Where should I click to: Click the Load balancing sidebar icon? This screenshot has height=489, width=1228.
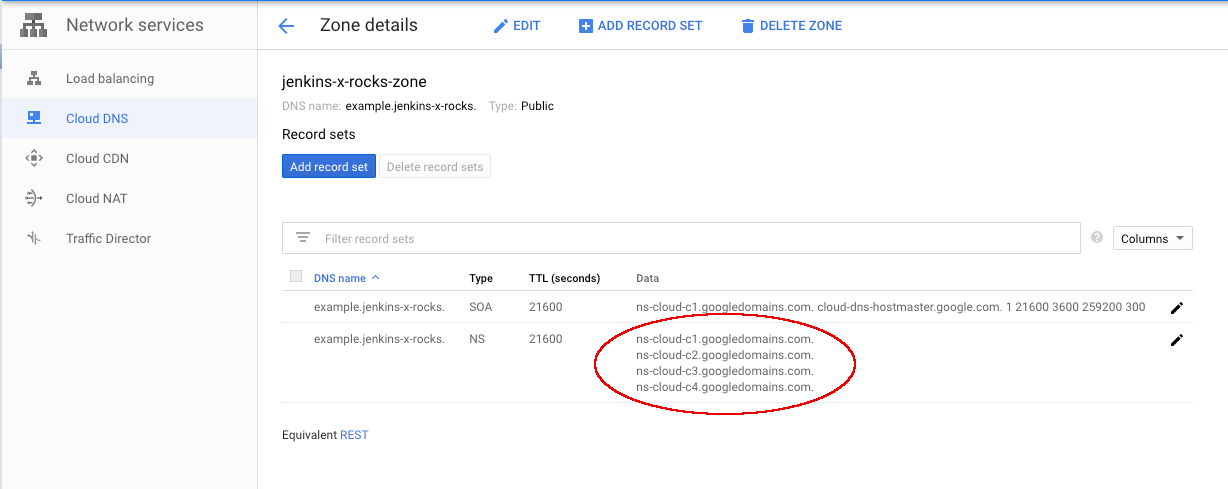(34, 78)
